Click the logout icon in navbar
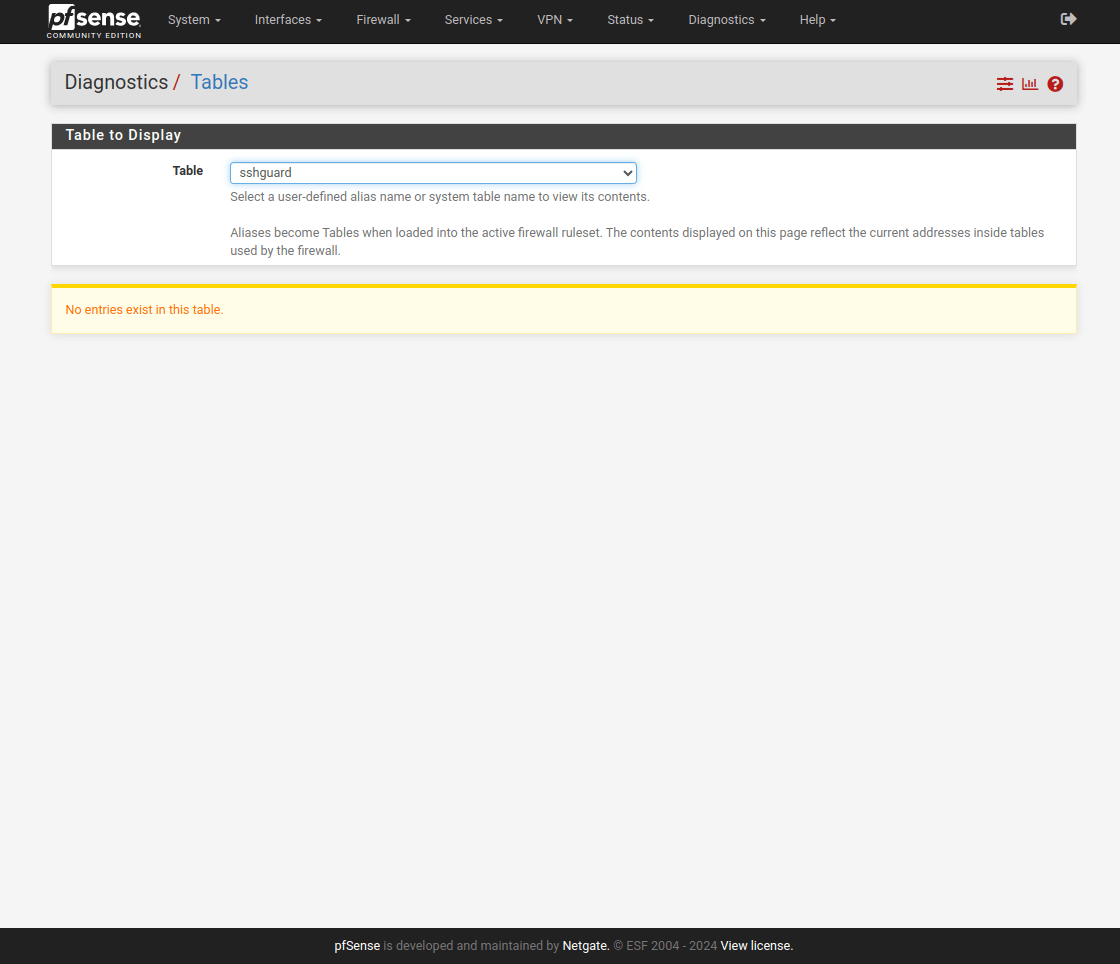 1068,19
